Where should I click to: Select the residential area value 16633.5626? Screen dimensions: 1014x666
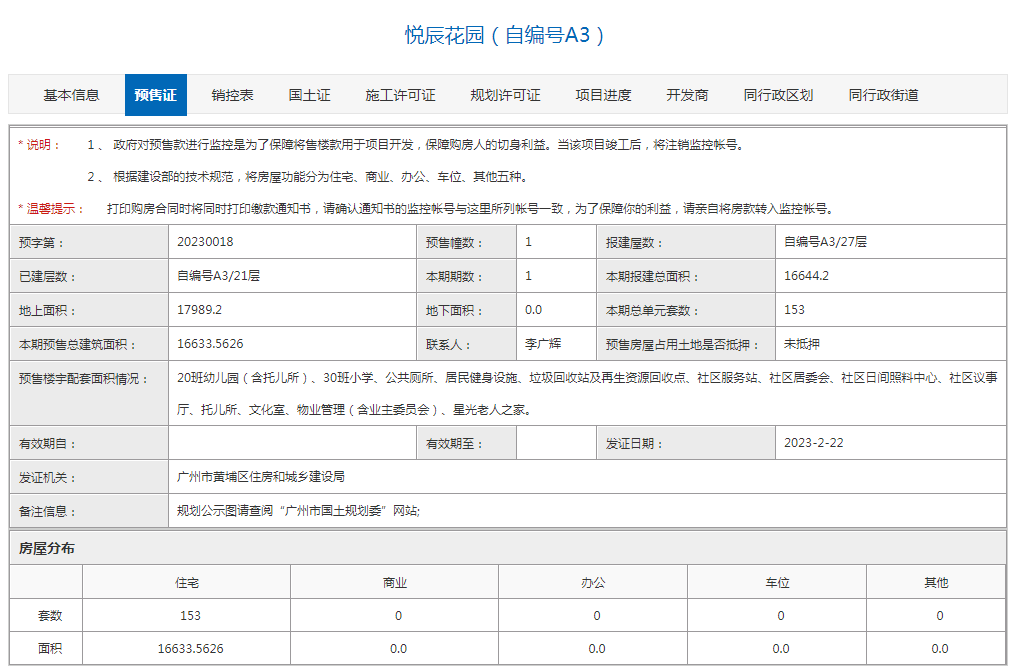coord(186,647)
